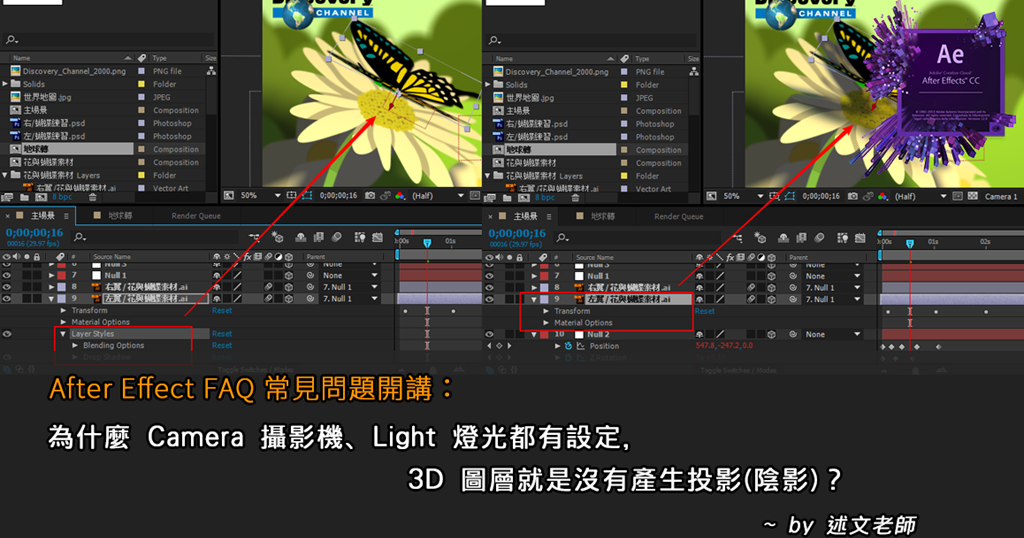Click the RGB channel icon in the right viewer

point(883,196)
